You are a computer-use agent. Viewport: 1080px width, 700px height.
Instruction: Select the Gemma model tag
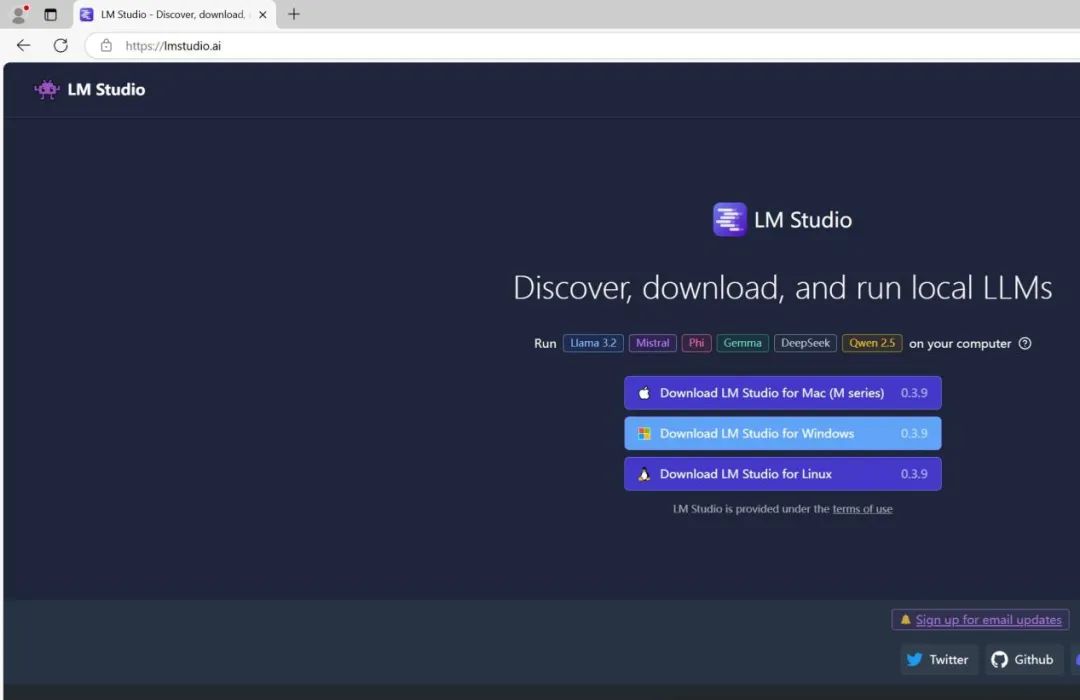point(742,343)
